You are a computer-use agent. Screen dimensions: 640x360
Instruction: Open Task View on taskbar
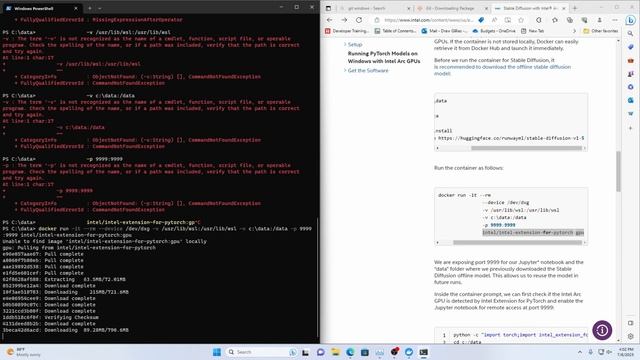tap(305, 352)
